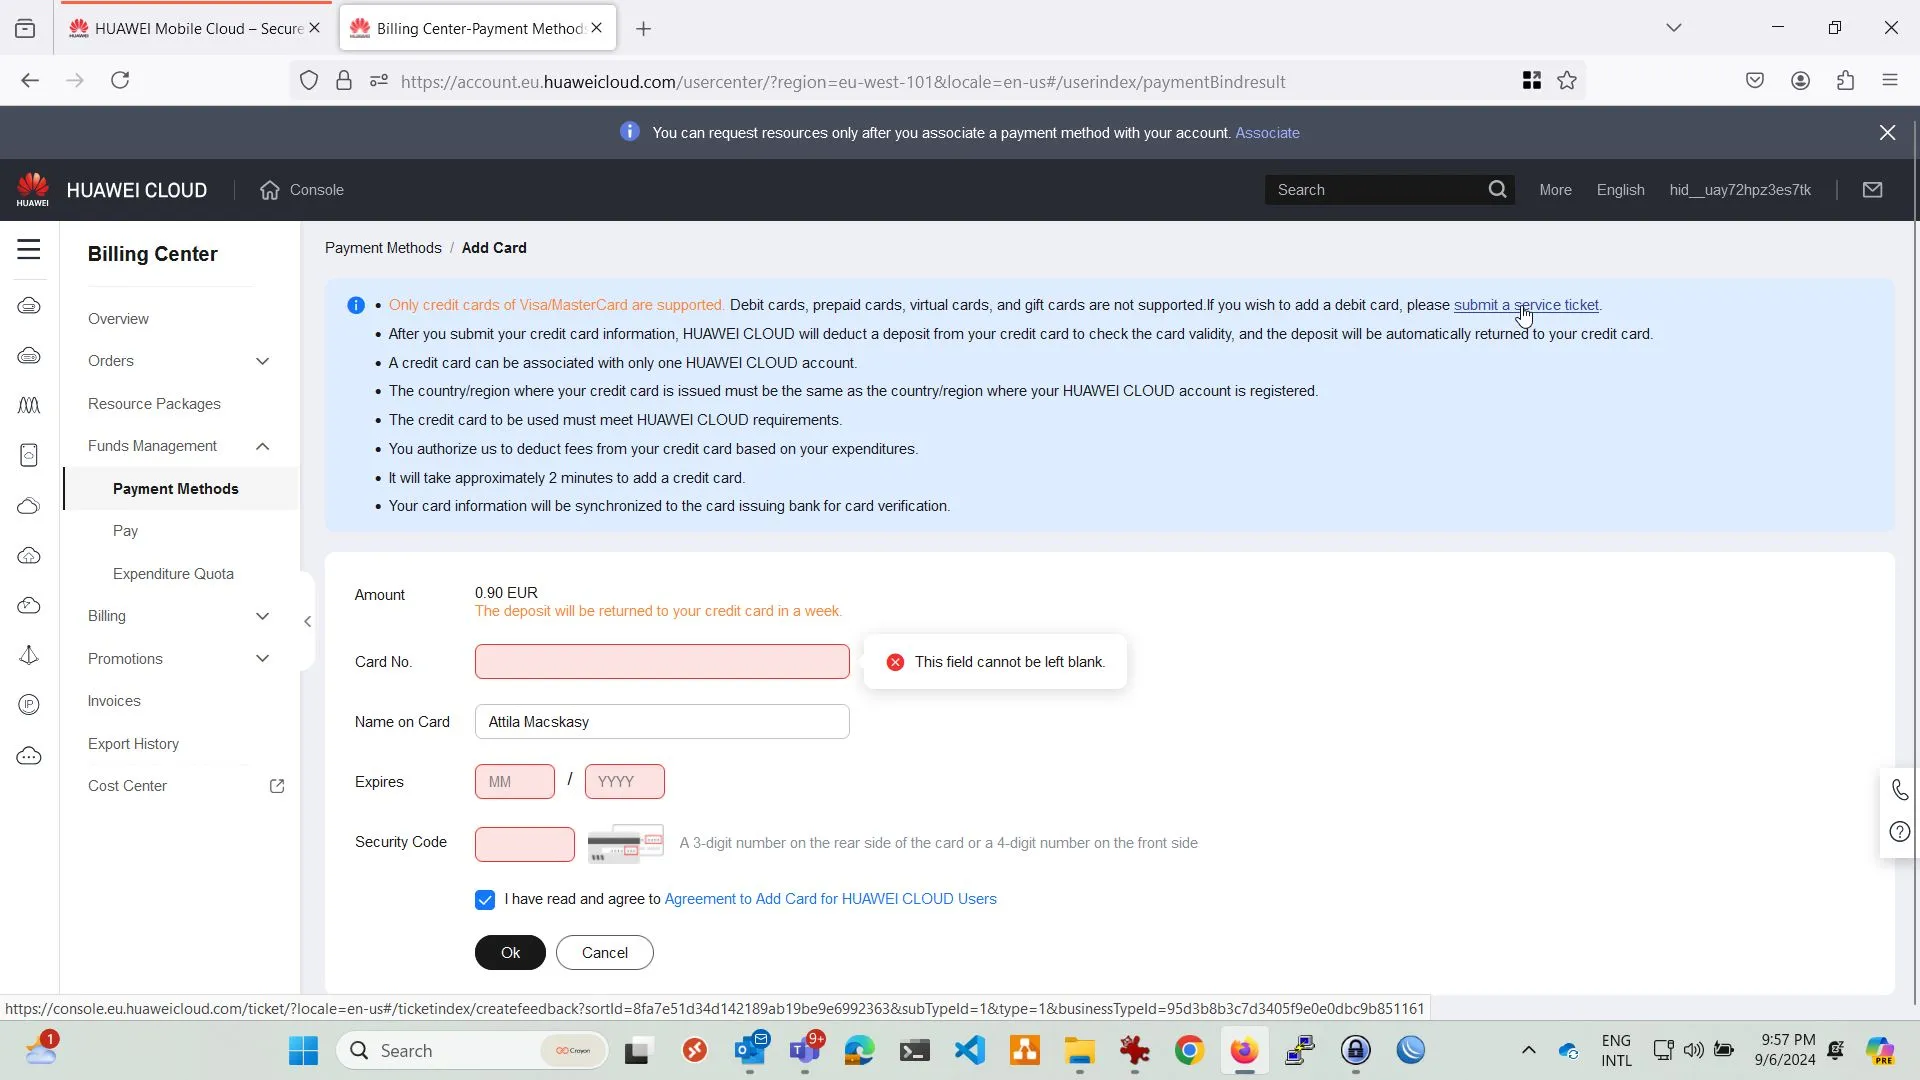Screen dimensions: 1920x1080
Task: Close the Billing Center browser tab
Action: pos(597,28)
